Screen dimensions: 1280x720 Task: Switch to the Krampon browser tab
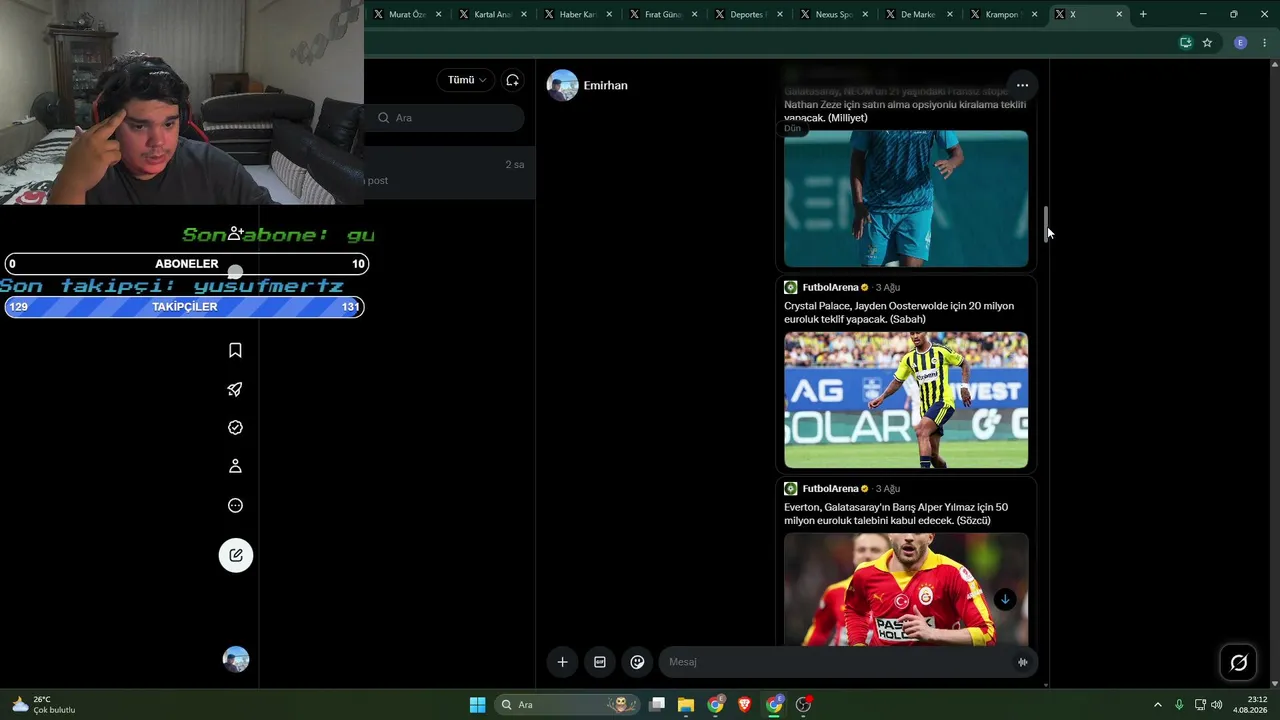1005,14
